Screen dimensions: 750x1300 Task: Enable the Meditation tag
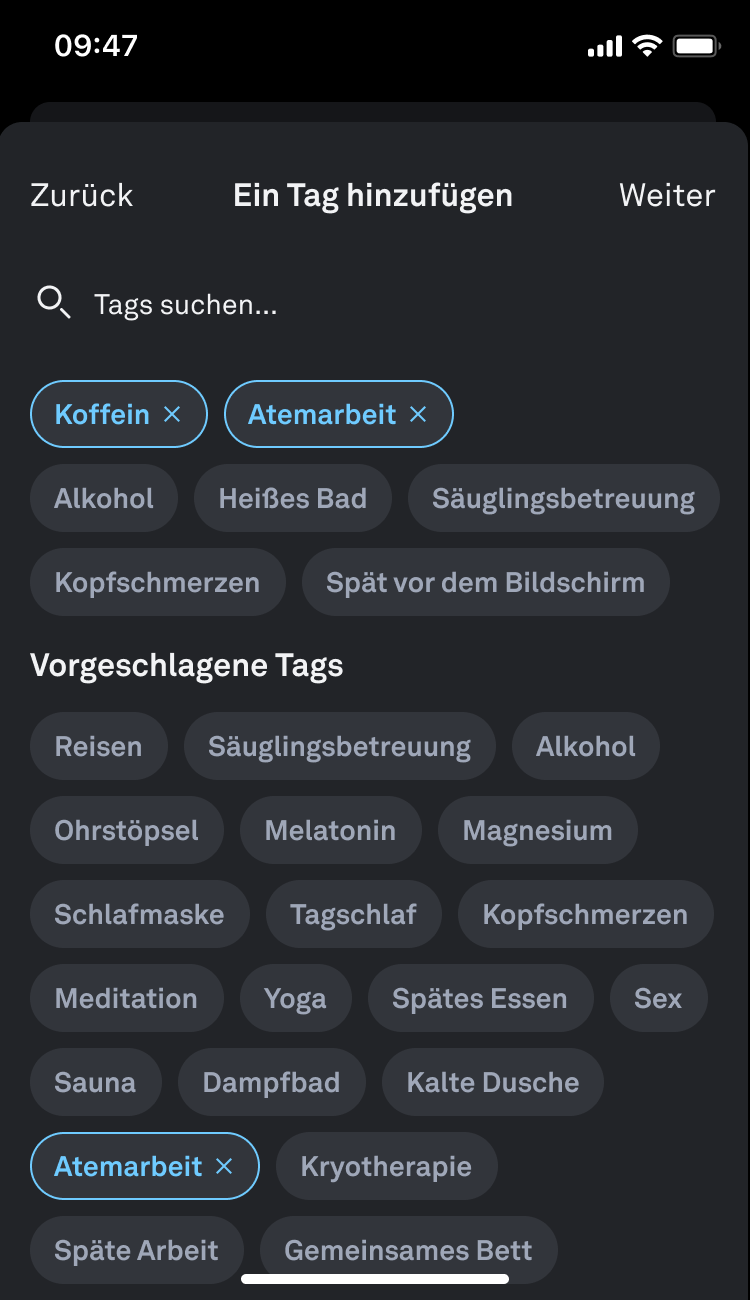pos(126,998)
